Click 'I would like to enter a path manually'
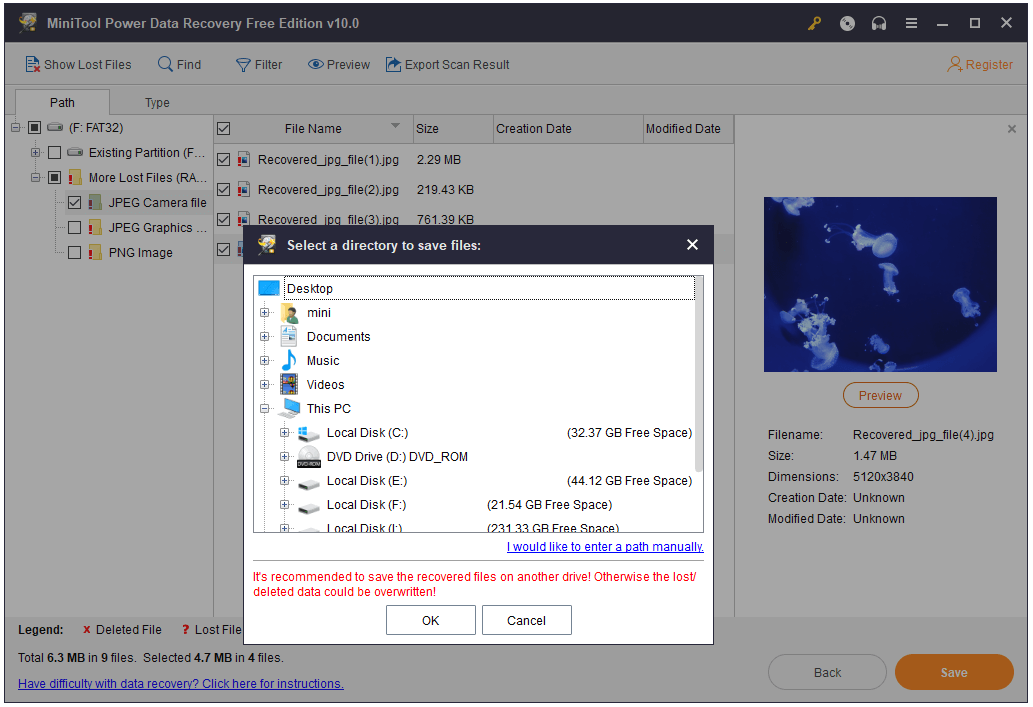This screenshot has width=1033, height=707. pyautogui.click(x=605, y=547)
